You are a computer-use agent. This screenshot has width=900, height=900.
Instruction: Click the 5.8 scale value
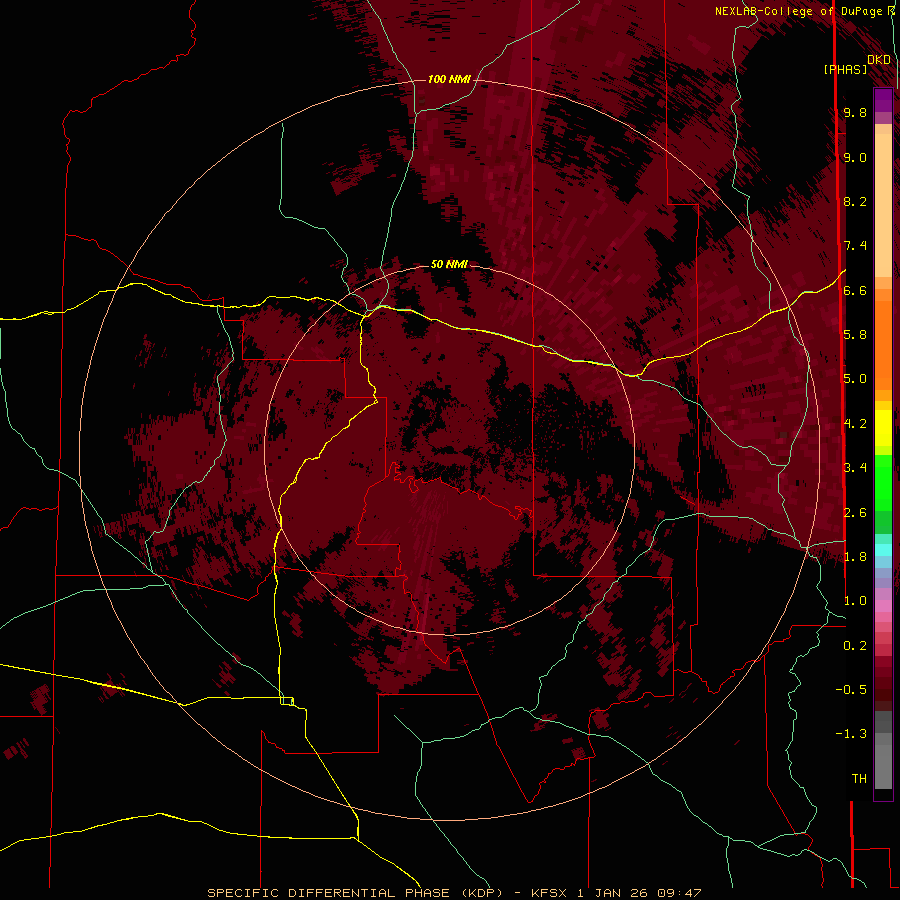tap(855, 335)
